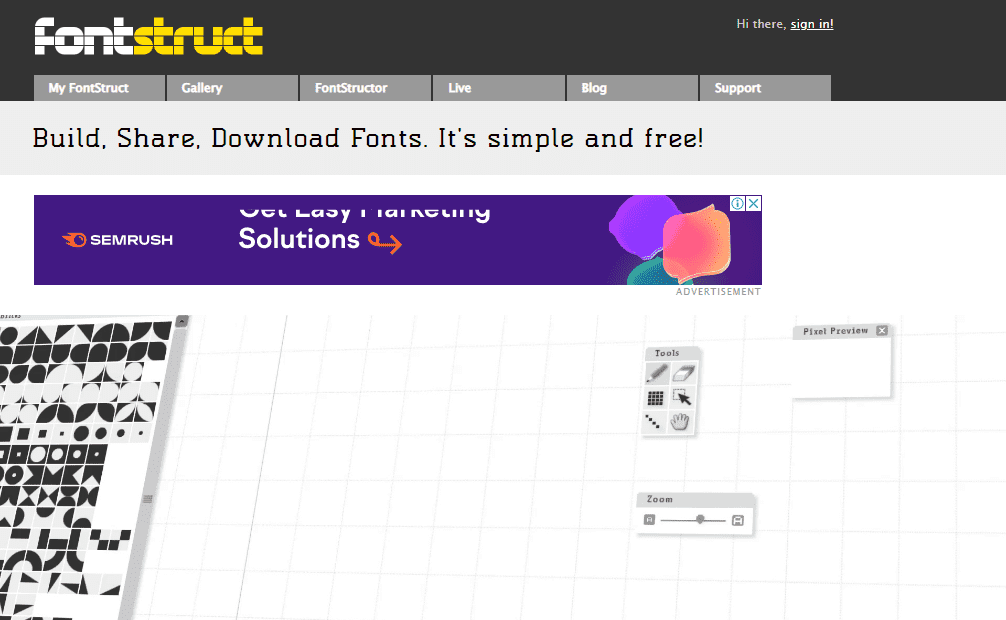
Task: Open the Live tab
Action: pos(499,88)
